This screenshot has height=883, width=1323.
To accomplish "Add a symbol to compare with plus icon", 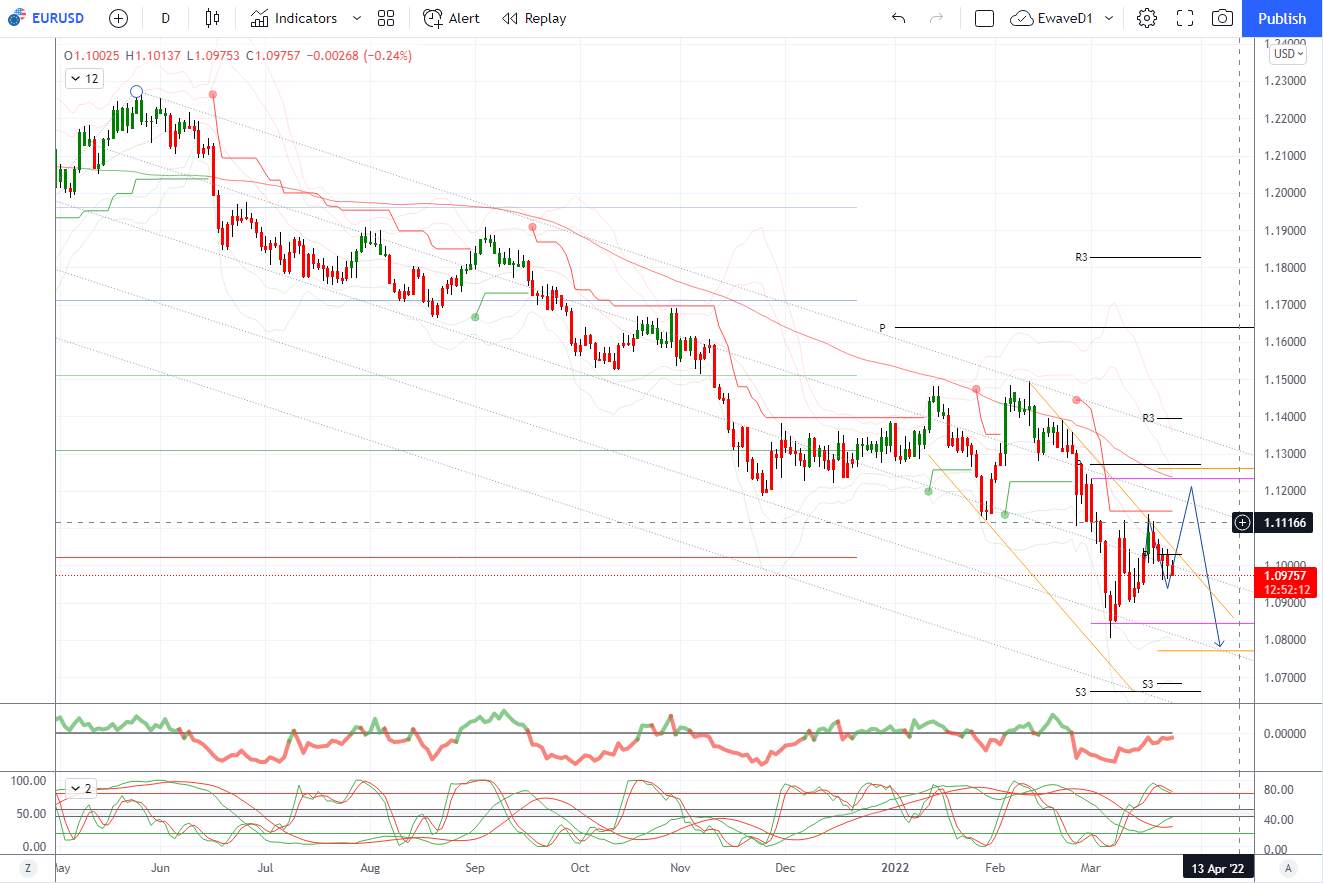I will [x=118, y=18].
